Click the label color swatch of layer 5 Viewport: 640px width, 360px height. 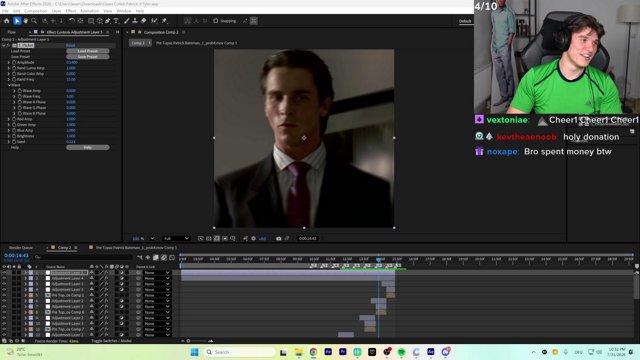click(31, 295)
